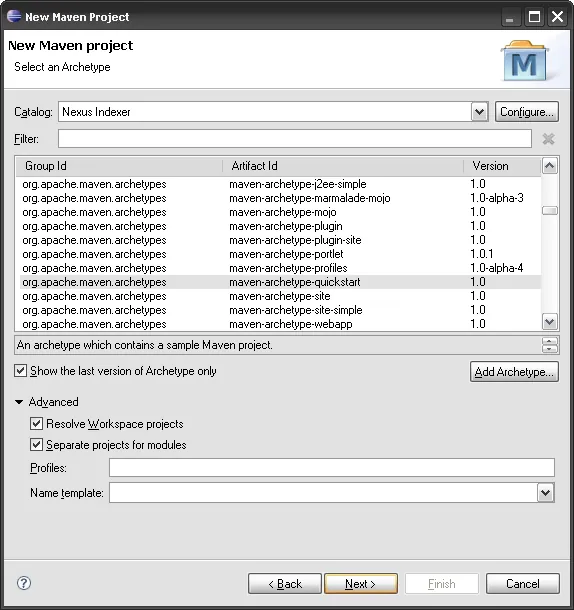The width and height of the screenshot is (574, 610).
Task: Select maven-archetype-marmalade-mojo row
Action: click(279, 198)
